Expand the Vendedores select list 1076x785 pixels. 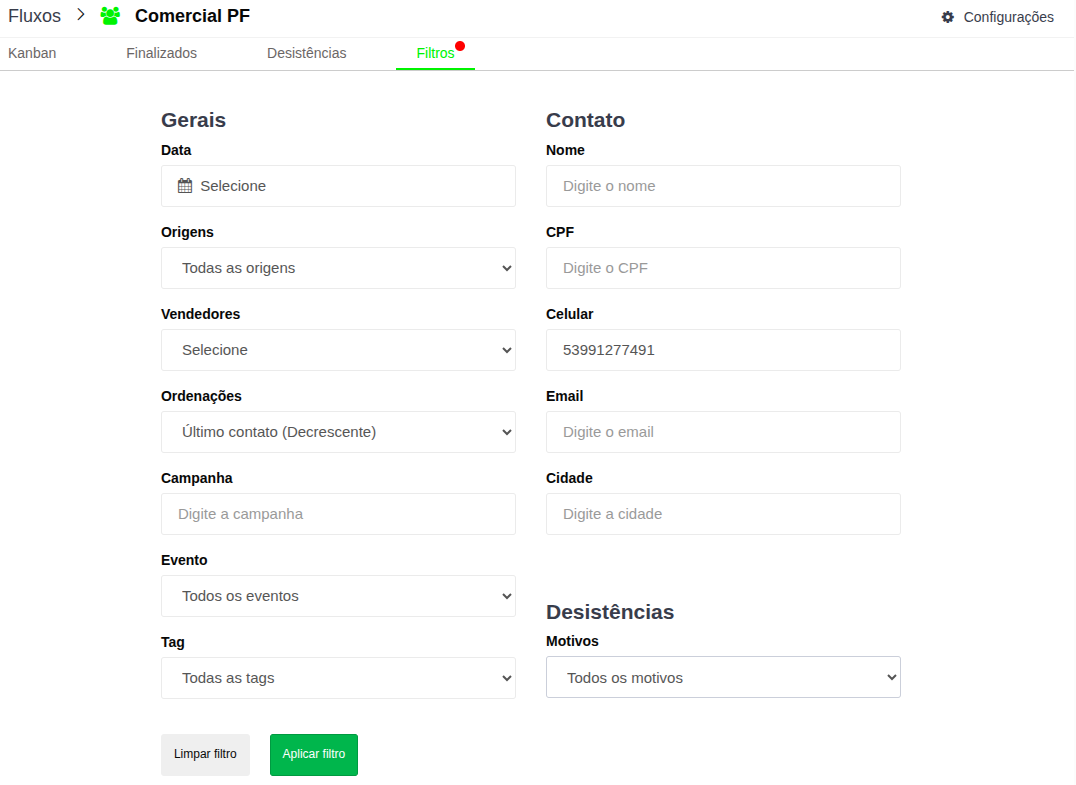(338, 350)
